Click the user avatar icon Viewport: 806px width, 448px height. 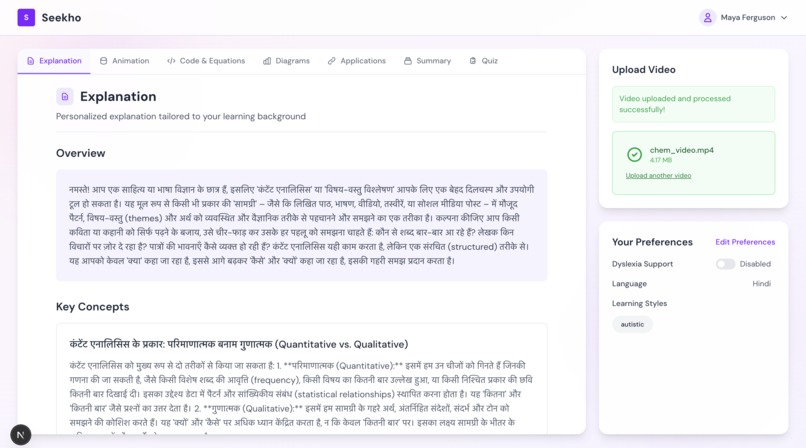tap(707, 17)
